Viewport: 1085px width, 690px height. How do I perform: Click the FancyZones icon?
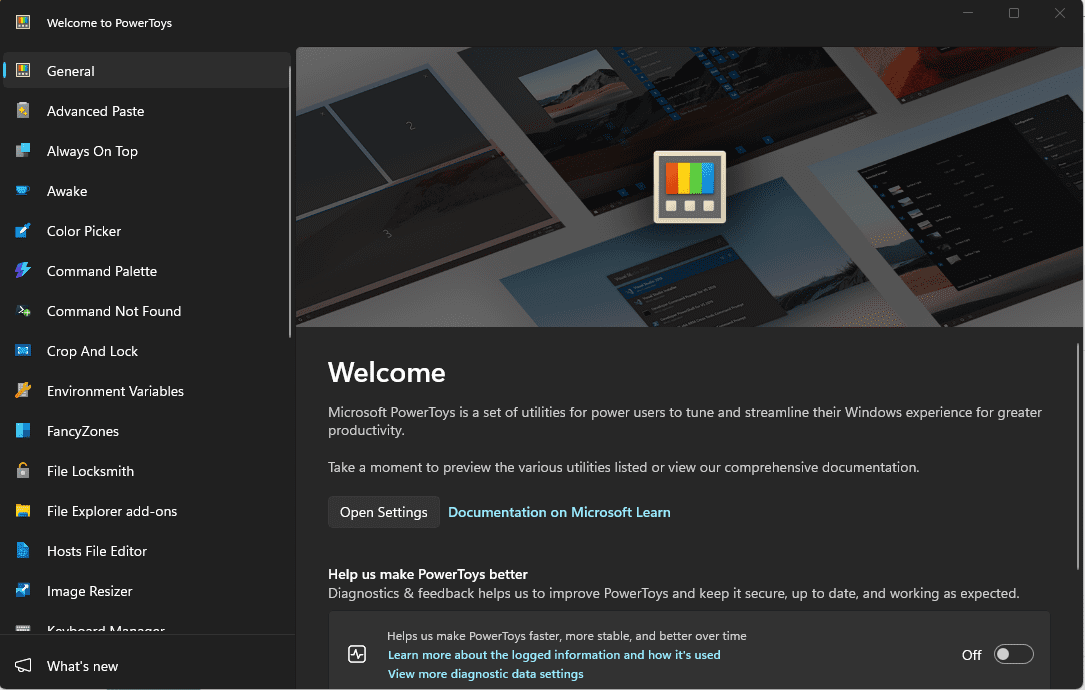[x=23, y=430]
